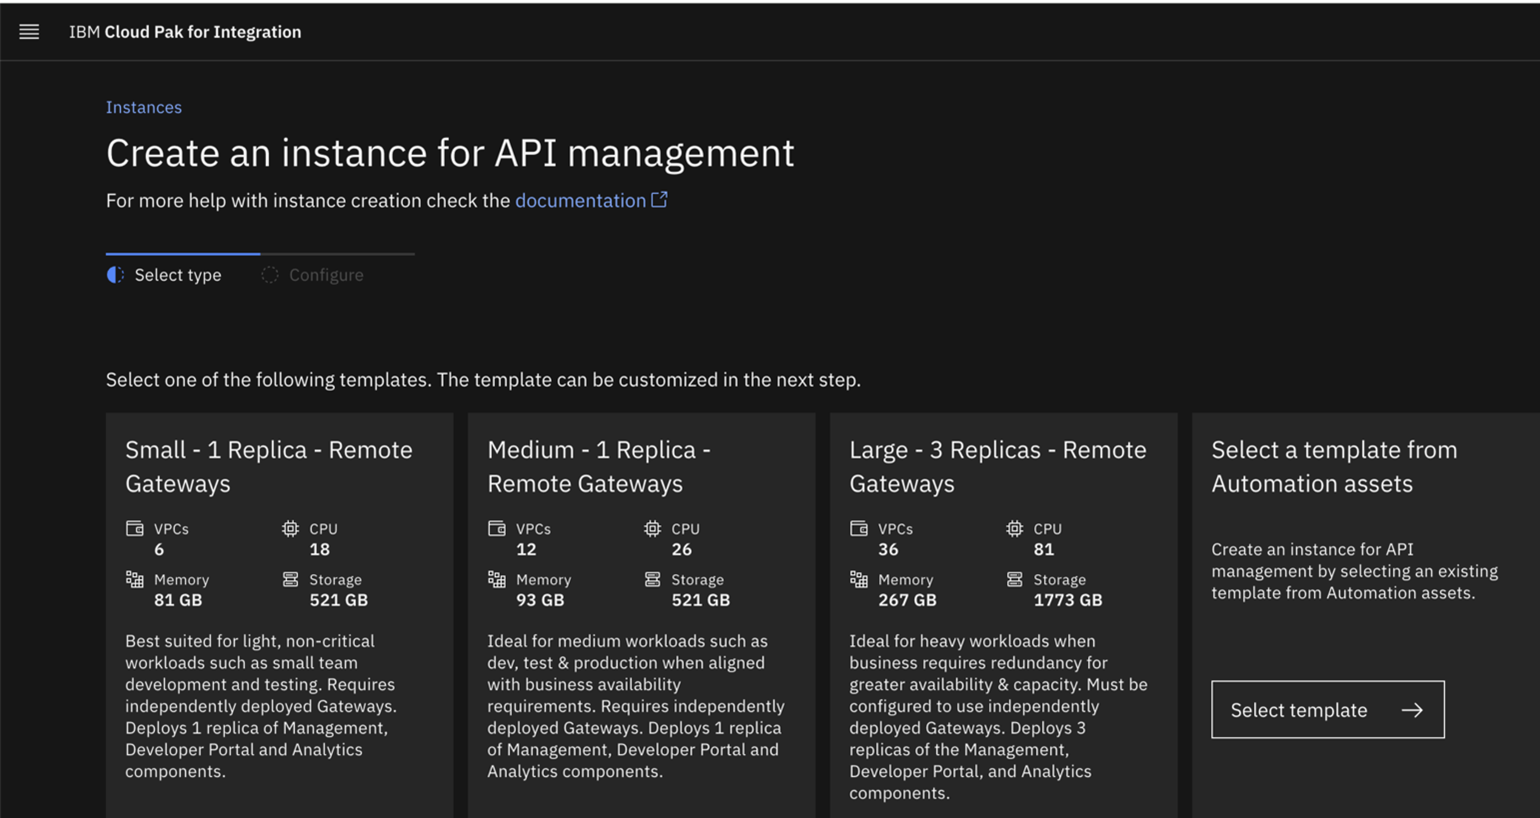The height and width of the screenshot is (818, 1540).
Task: Open the documentation link
Action: click(x=578, y=200)
